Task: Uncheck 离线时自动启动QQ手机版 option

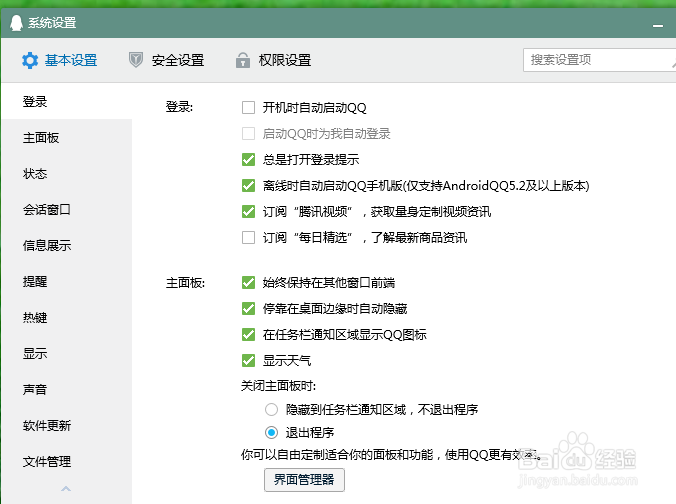Action: (x=248, y=185)
